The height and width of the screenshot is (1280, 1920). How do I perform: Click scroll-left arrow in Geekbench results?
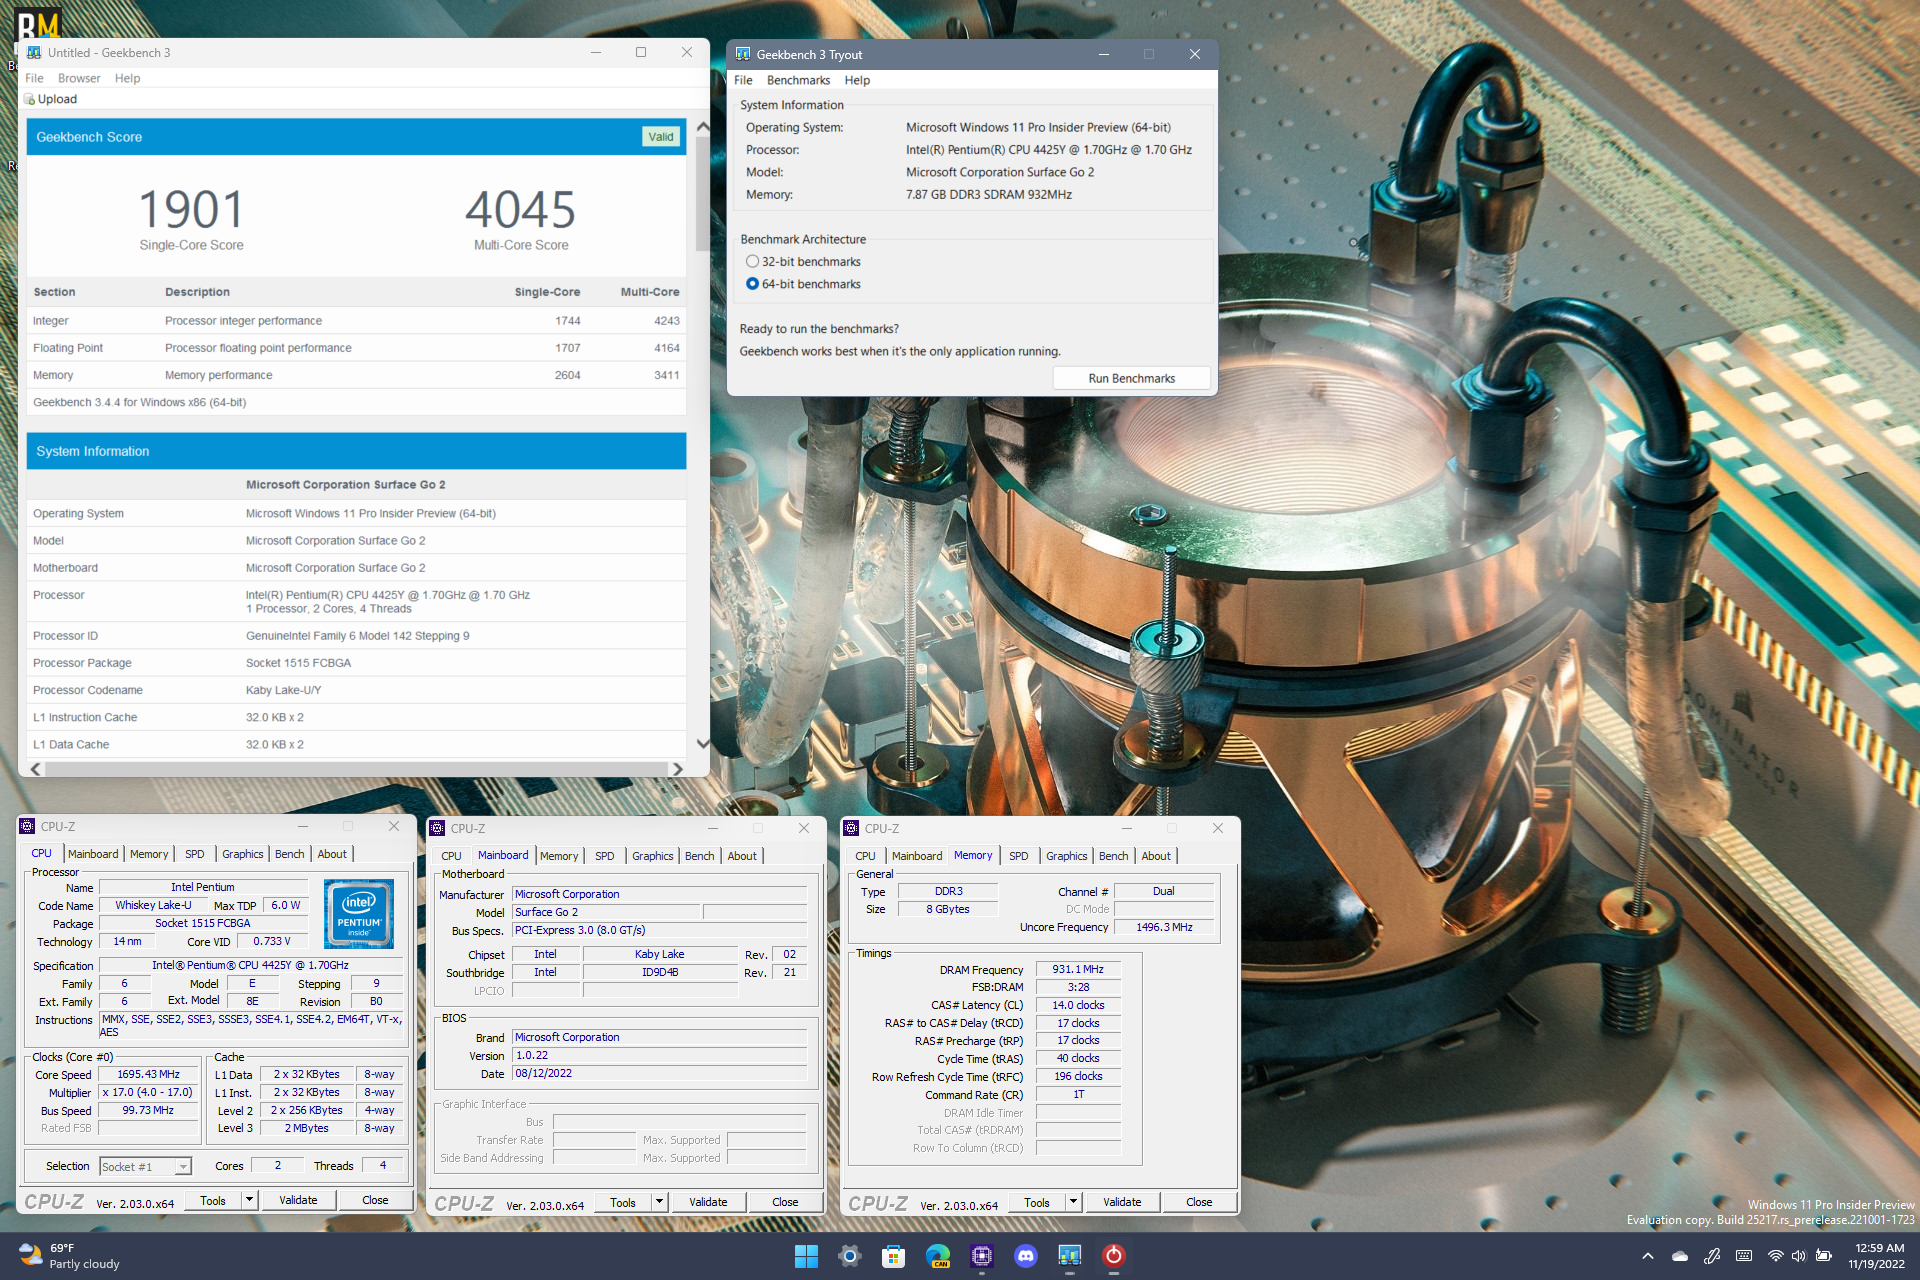pyautogui.click(x=36, y=769)
